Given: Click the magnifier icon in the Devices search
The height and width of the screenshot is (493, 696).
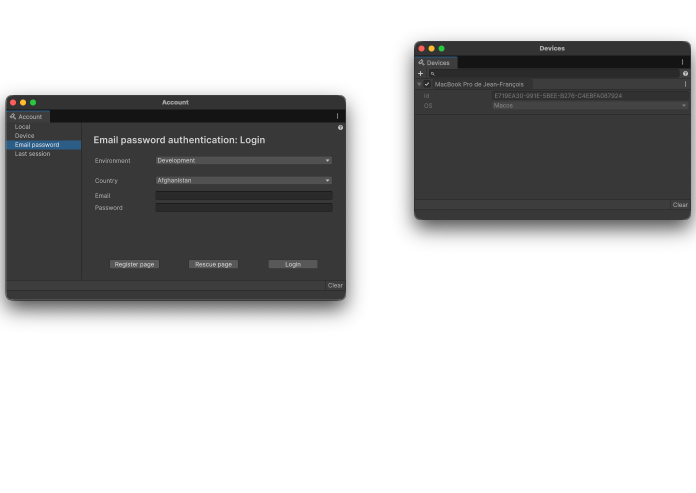Looking at the screenshot, I should [x=433, y=74].
